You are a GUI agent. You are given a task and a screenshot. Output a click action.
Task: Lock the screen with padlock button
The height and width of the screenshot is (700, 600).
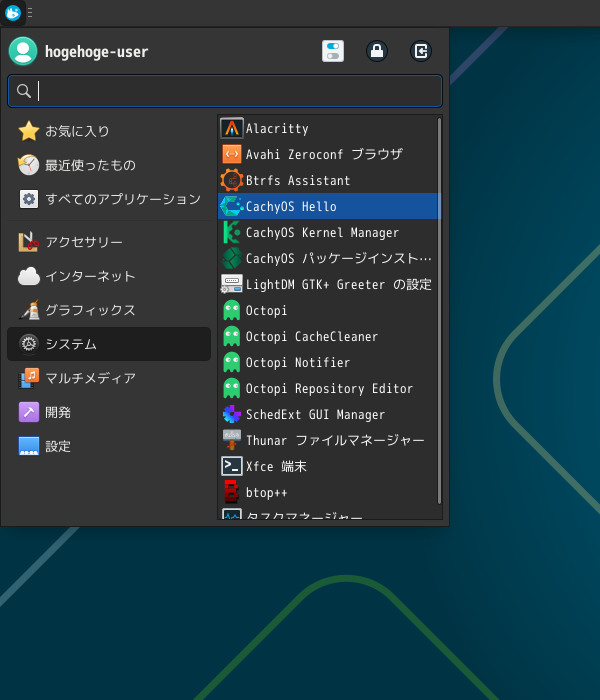tap(377, 51)
